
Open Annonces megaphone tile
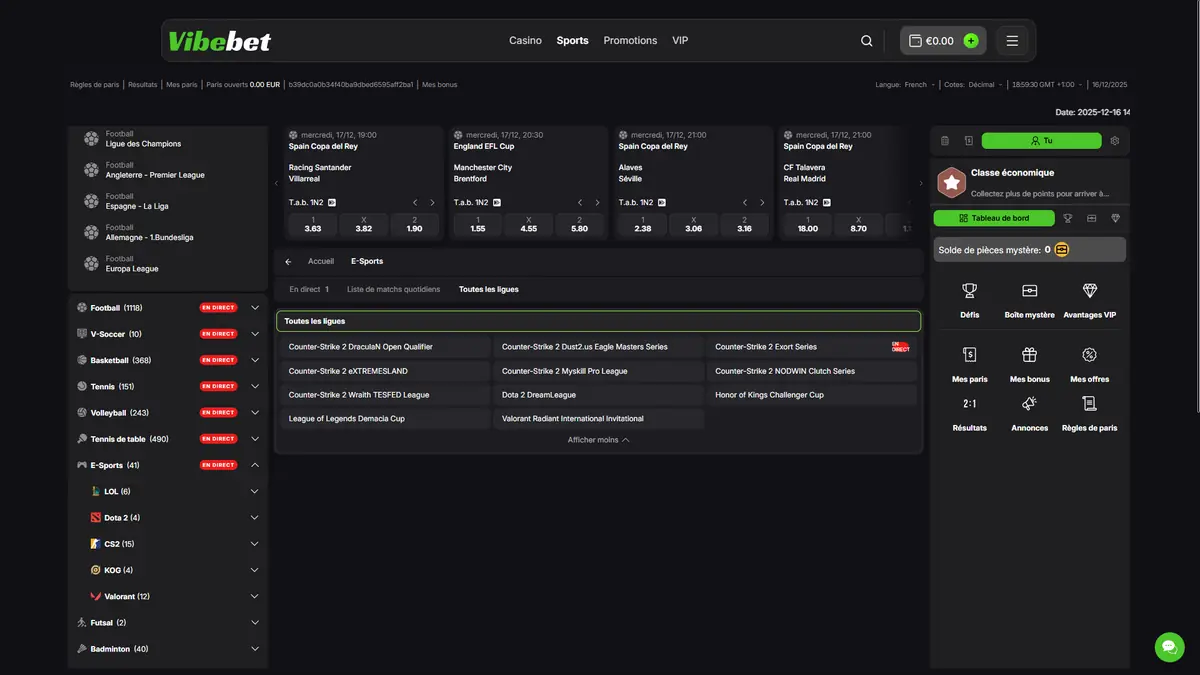(1029, 413)
